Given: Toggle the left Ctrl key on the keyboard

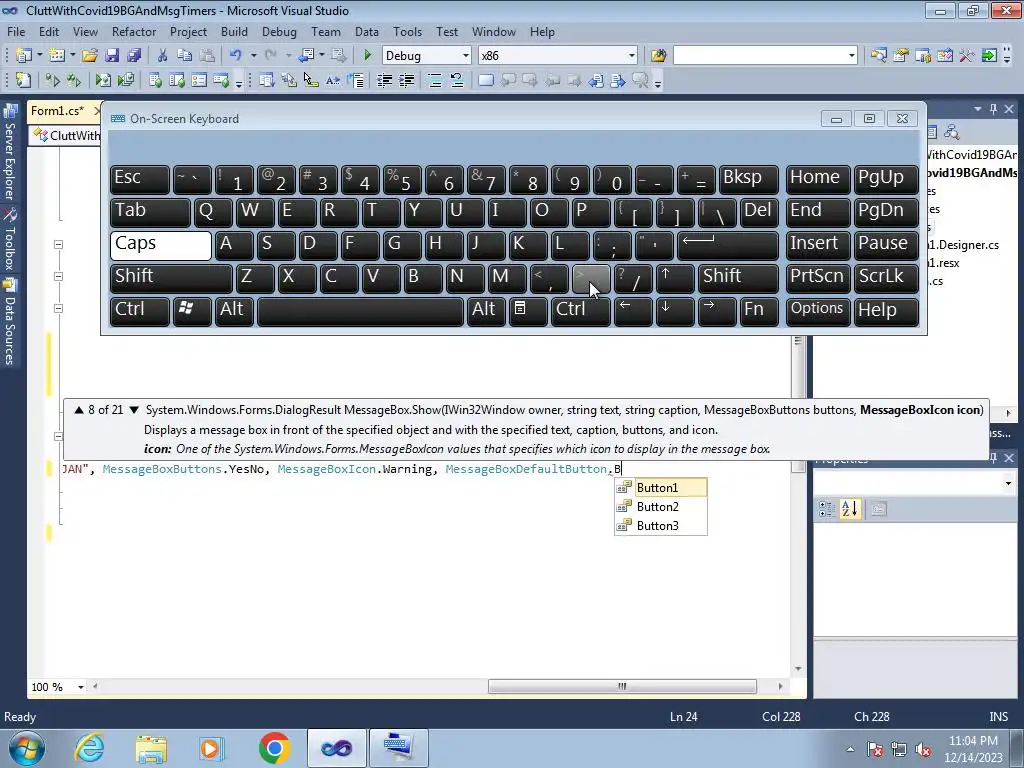Looking at the screenshot, I should tap(140, 311).
